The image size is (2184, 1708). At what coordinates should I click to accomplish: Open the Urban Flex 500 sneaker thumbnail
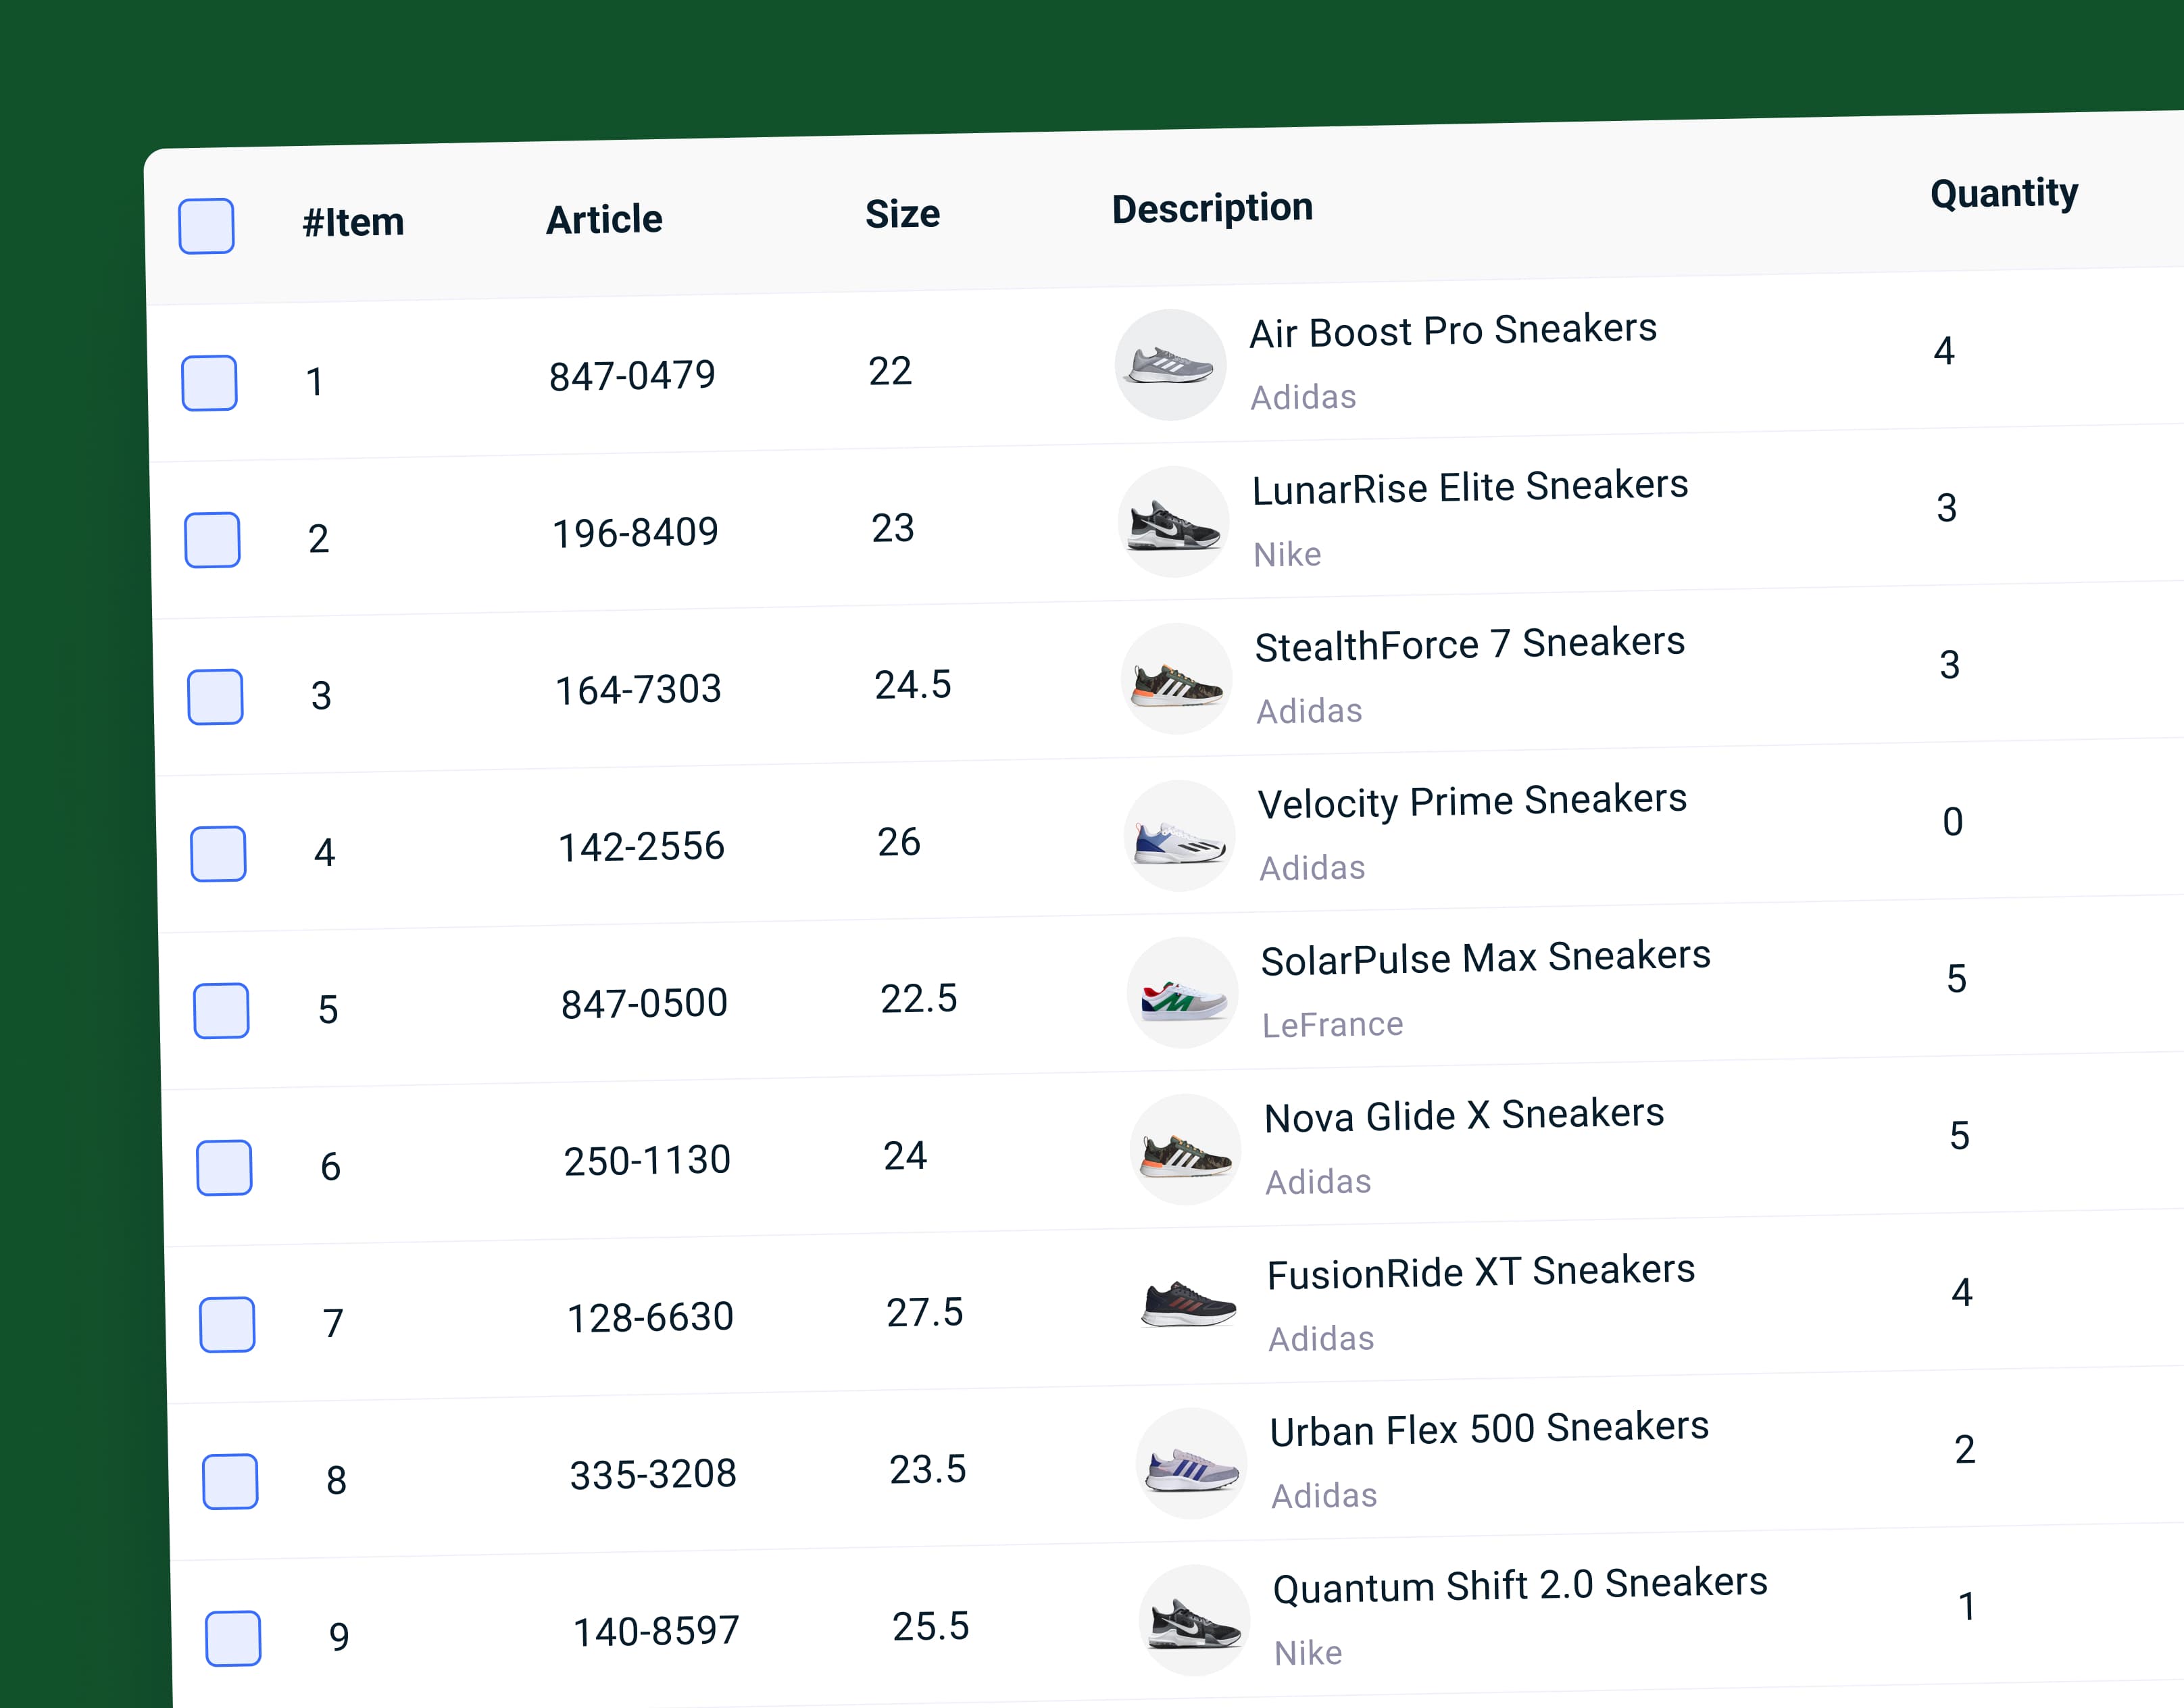[x=1191, y=1463]
